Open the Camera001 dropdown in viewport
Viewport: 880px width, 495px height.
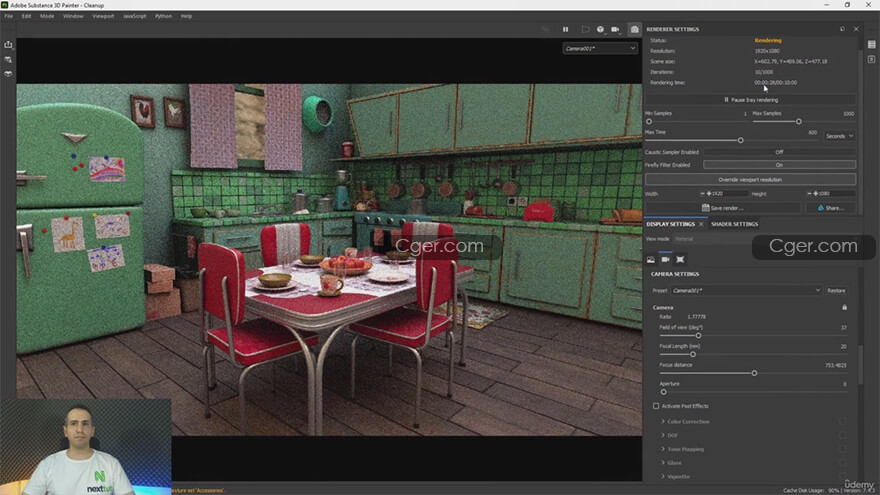[600, 49]
